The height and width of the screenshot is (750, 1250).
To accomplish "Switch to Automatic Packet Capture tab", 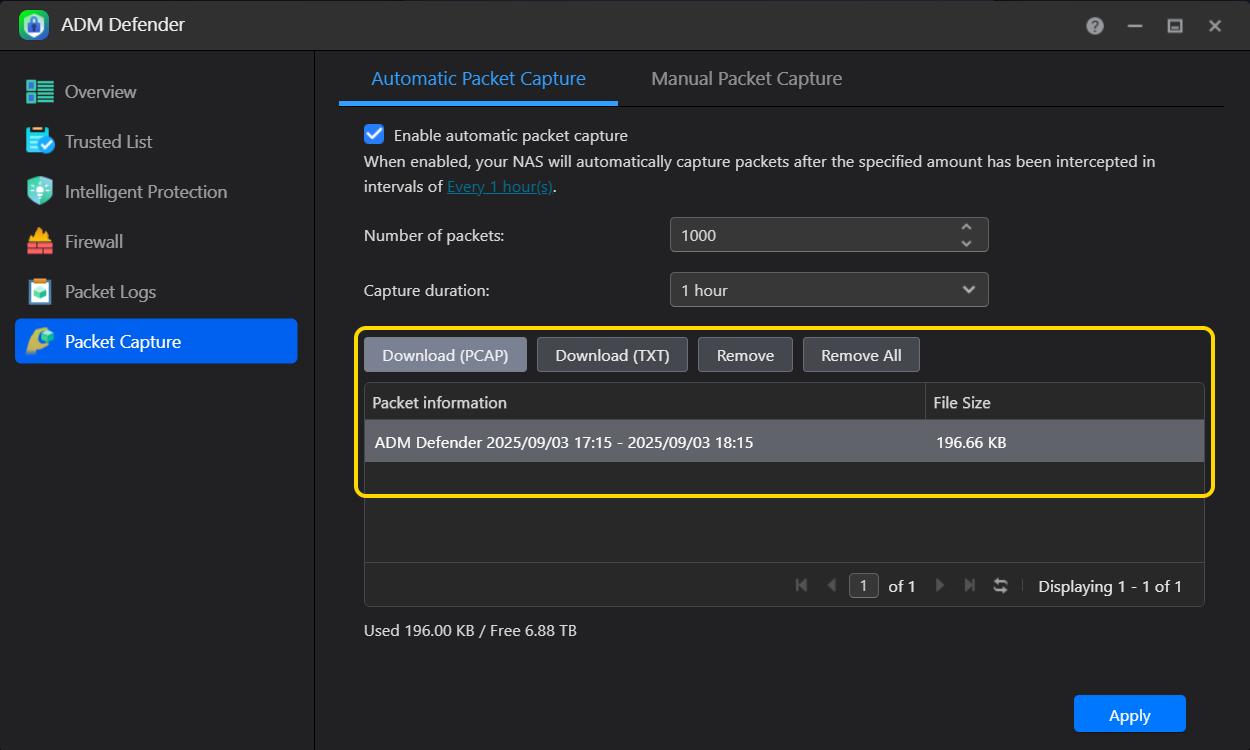I will click(x=478, y=79).
